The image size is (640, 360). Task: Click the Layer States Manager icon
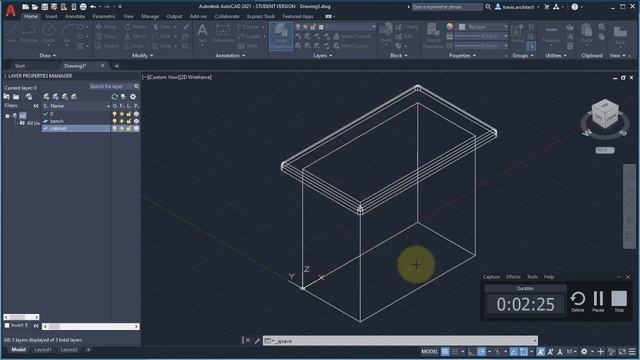[x=29, y=97]
